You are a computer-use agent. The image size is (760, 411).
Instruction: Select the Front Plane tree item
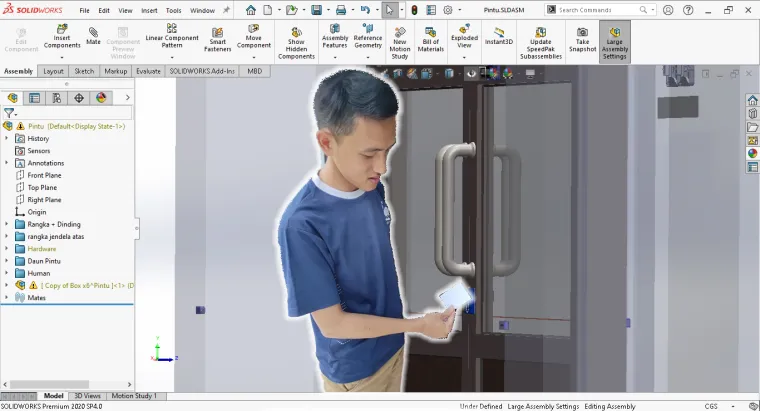click(44, 175)
